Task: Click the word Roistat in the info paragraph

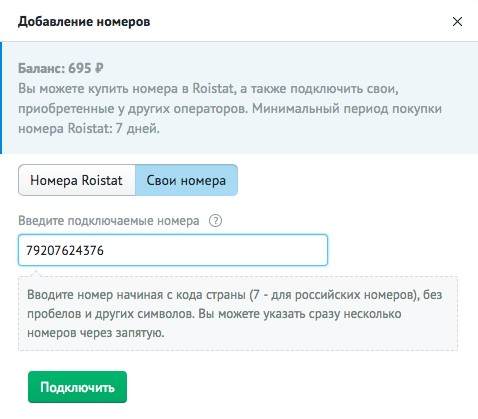Action: (x=213, y=89)
